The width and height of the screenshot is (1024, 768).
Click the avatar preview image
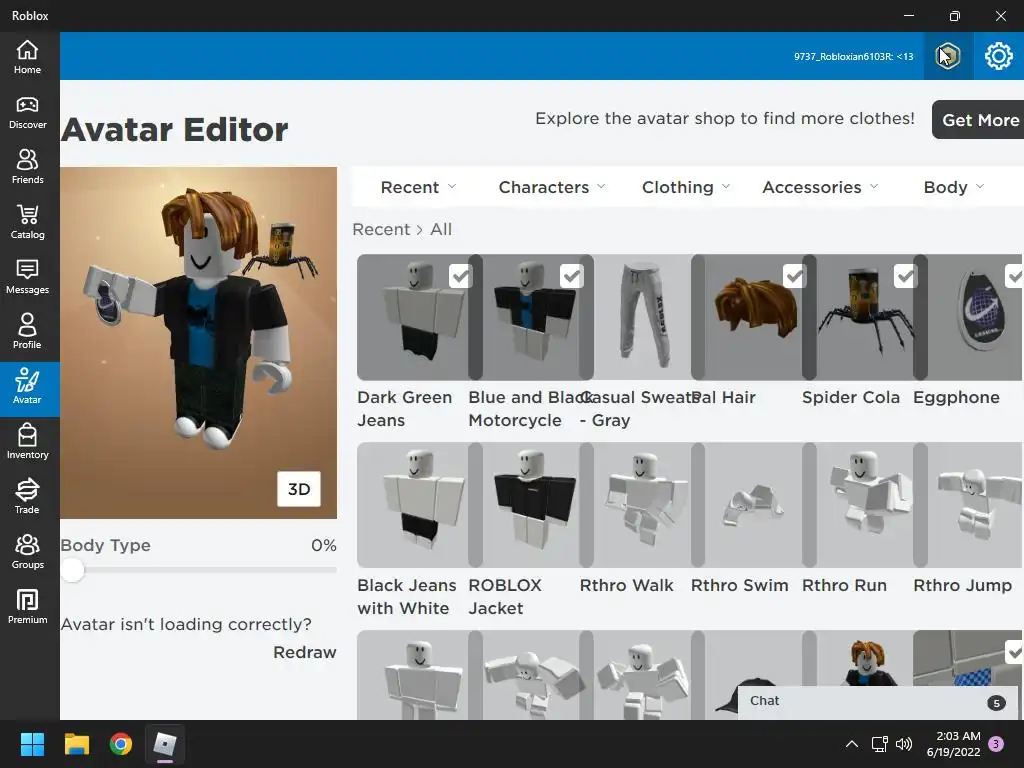tap(199, 343)
